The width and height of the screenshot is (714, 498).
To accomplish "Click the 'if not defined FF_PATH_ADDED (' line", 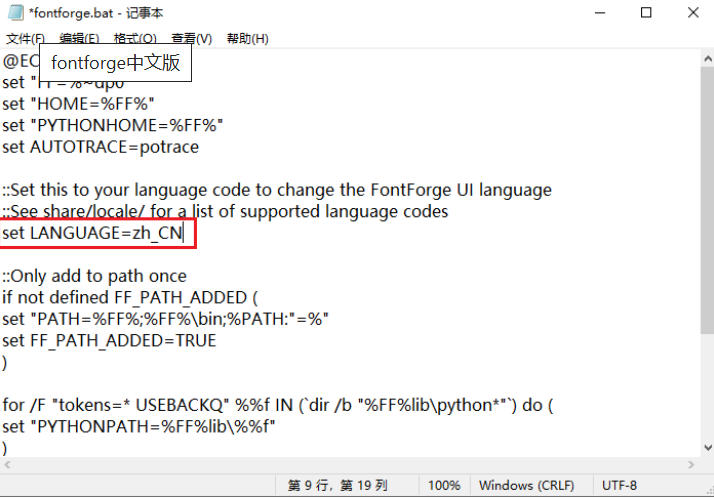I will (130, 298).
